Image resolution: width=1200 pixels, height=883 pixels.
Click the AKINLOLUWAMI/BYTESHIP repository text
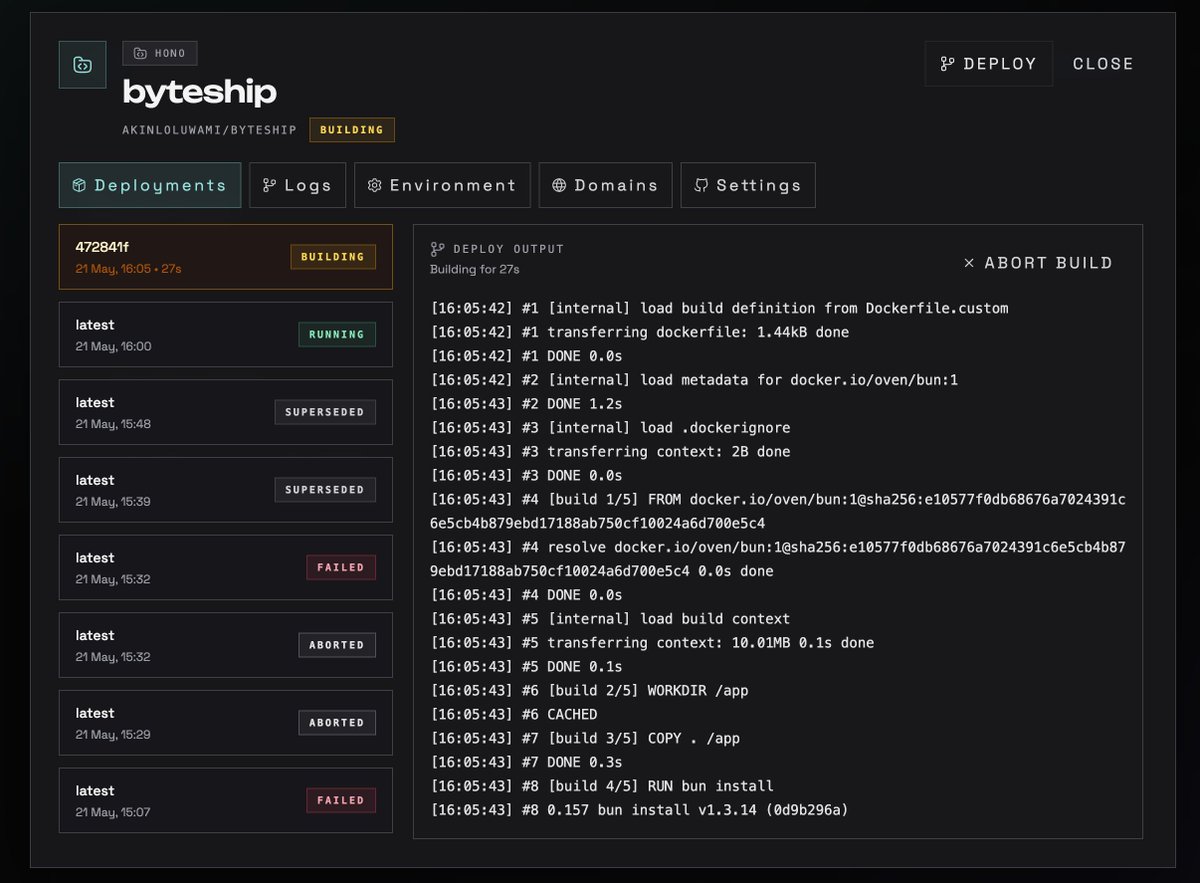210,130
